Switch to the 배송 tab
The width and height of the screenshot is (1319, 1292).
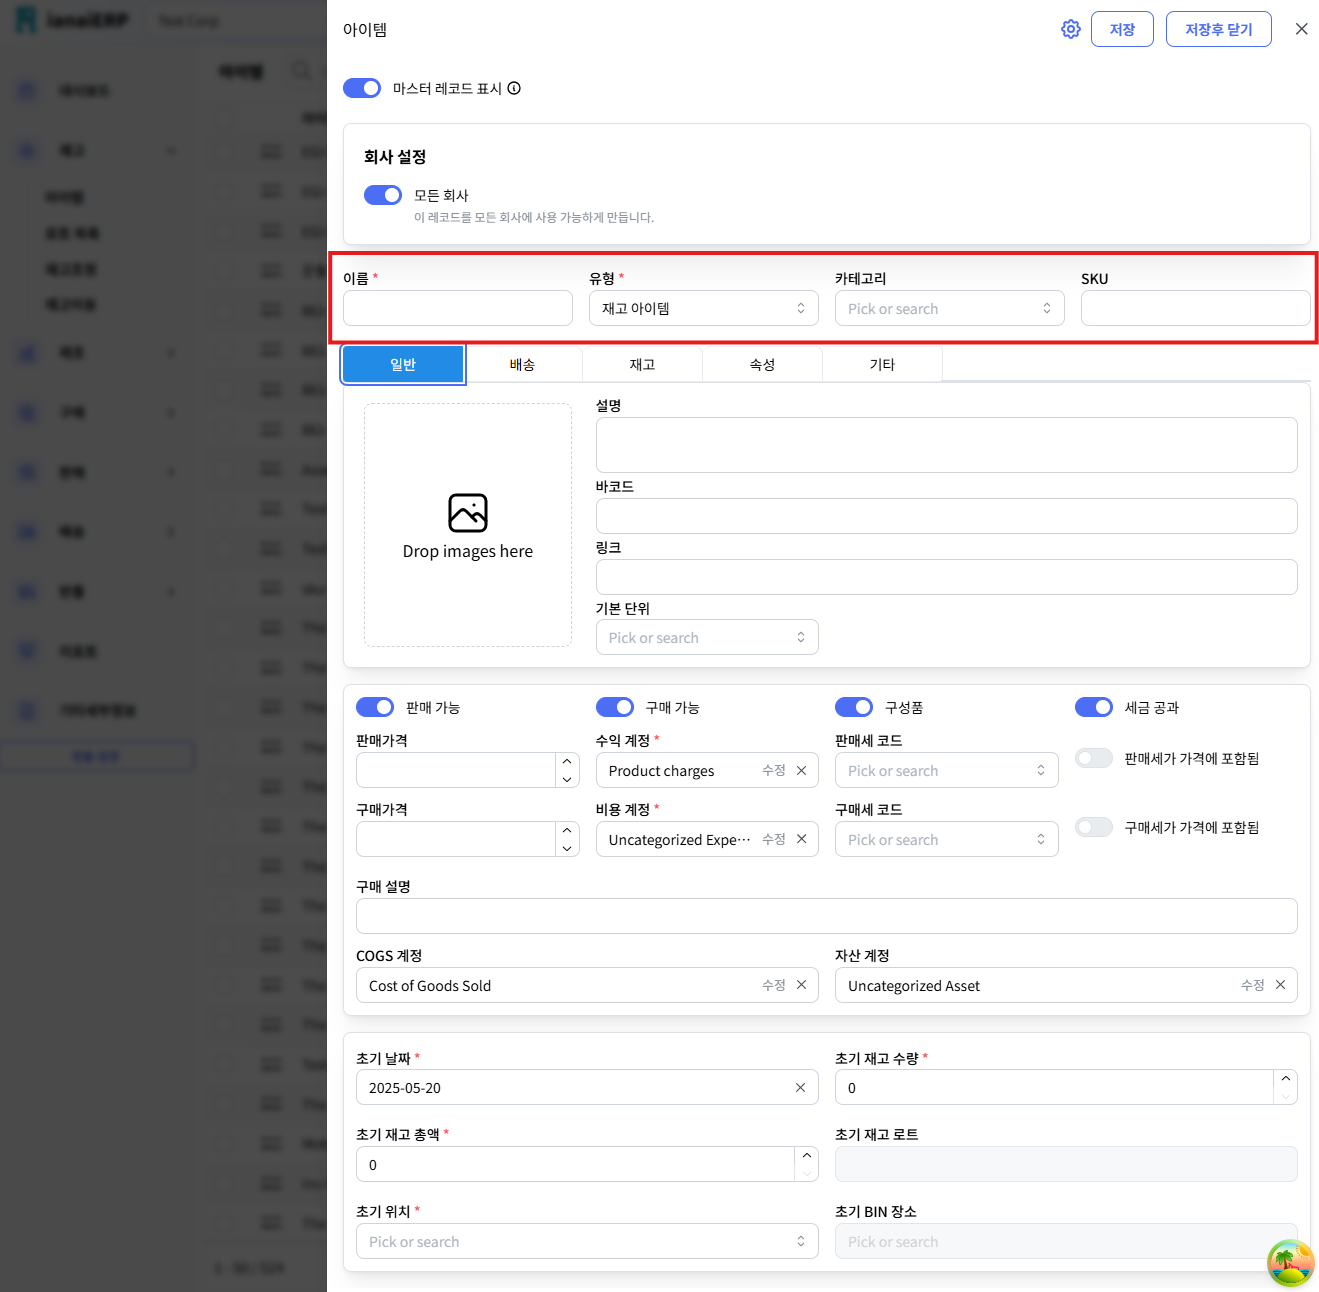[522, 364]
